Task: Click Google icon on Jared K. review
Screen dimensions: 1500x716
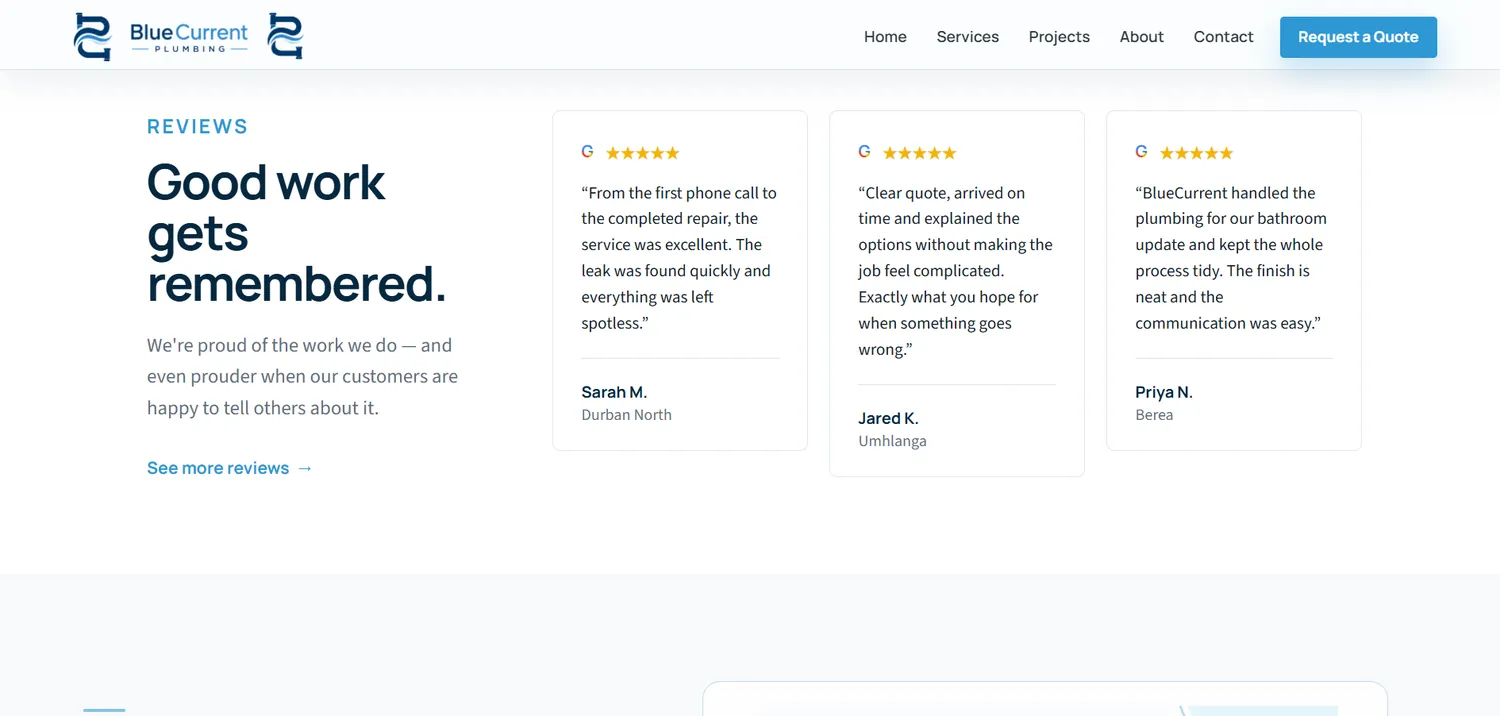Action: 865,152
